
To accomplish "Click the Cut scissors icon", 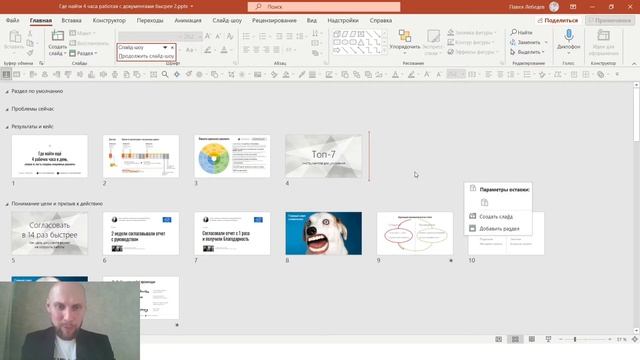I will [30, 34].
